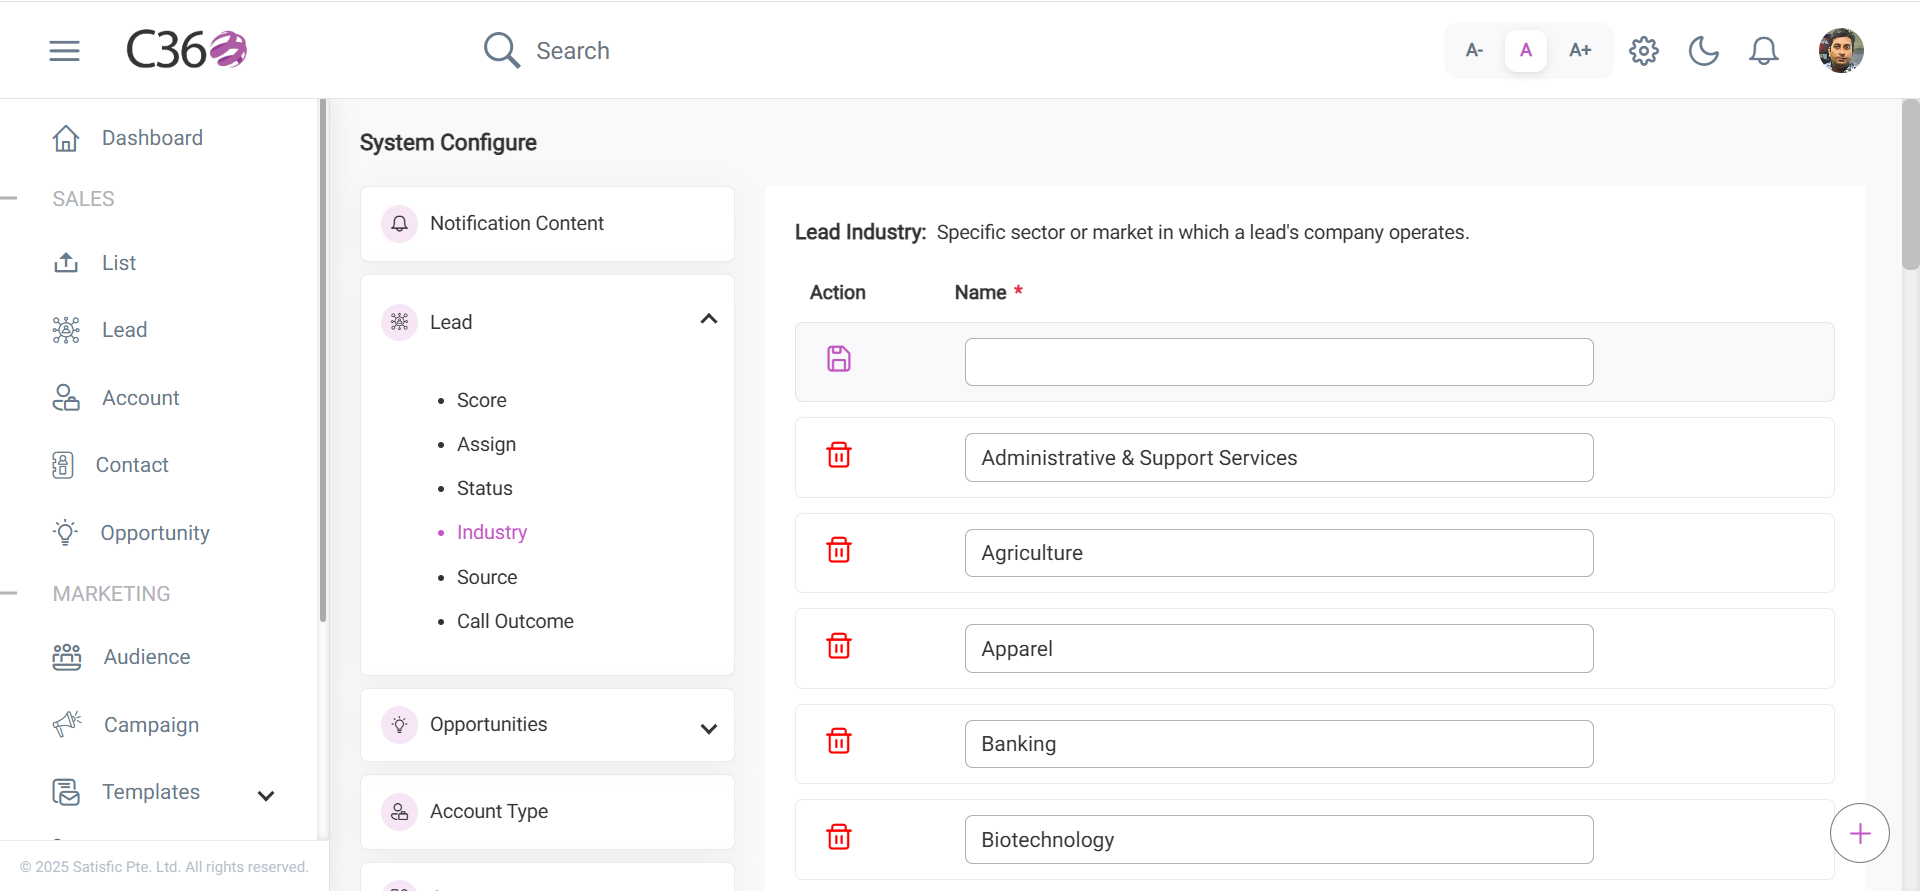
Task: Toggle dark mode moon icon
Action: [x=1704, y=50]
